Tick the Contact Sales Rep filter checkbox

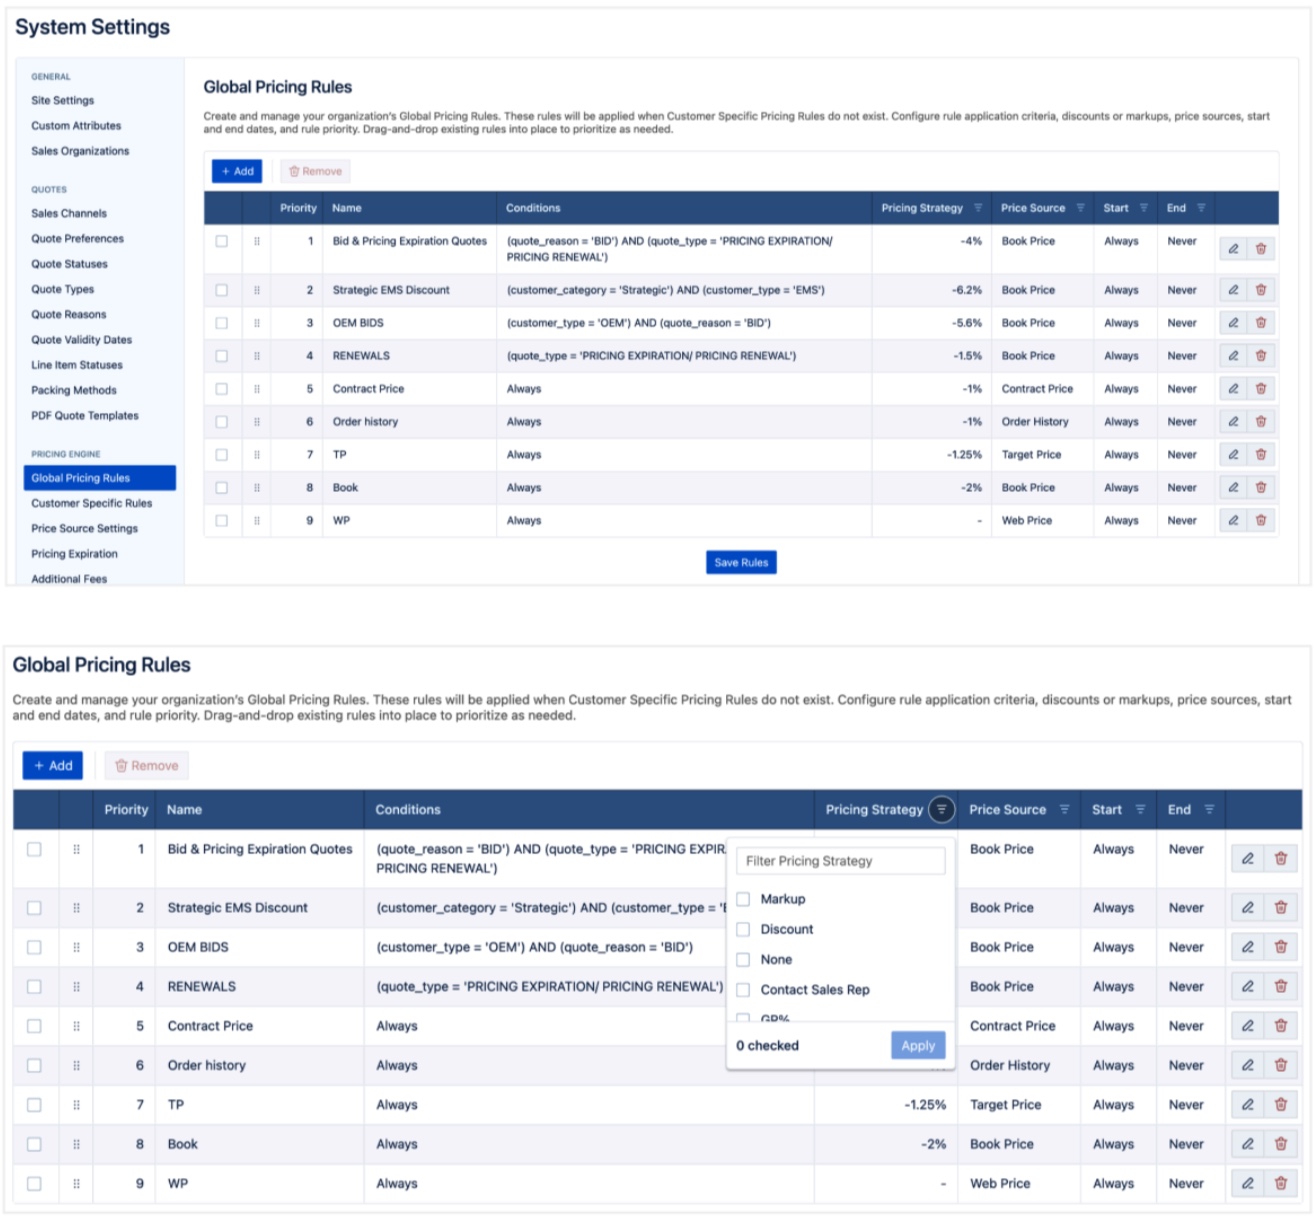point(743,990)
